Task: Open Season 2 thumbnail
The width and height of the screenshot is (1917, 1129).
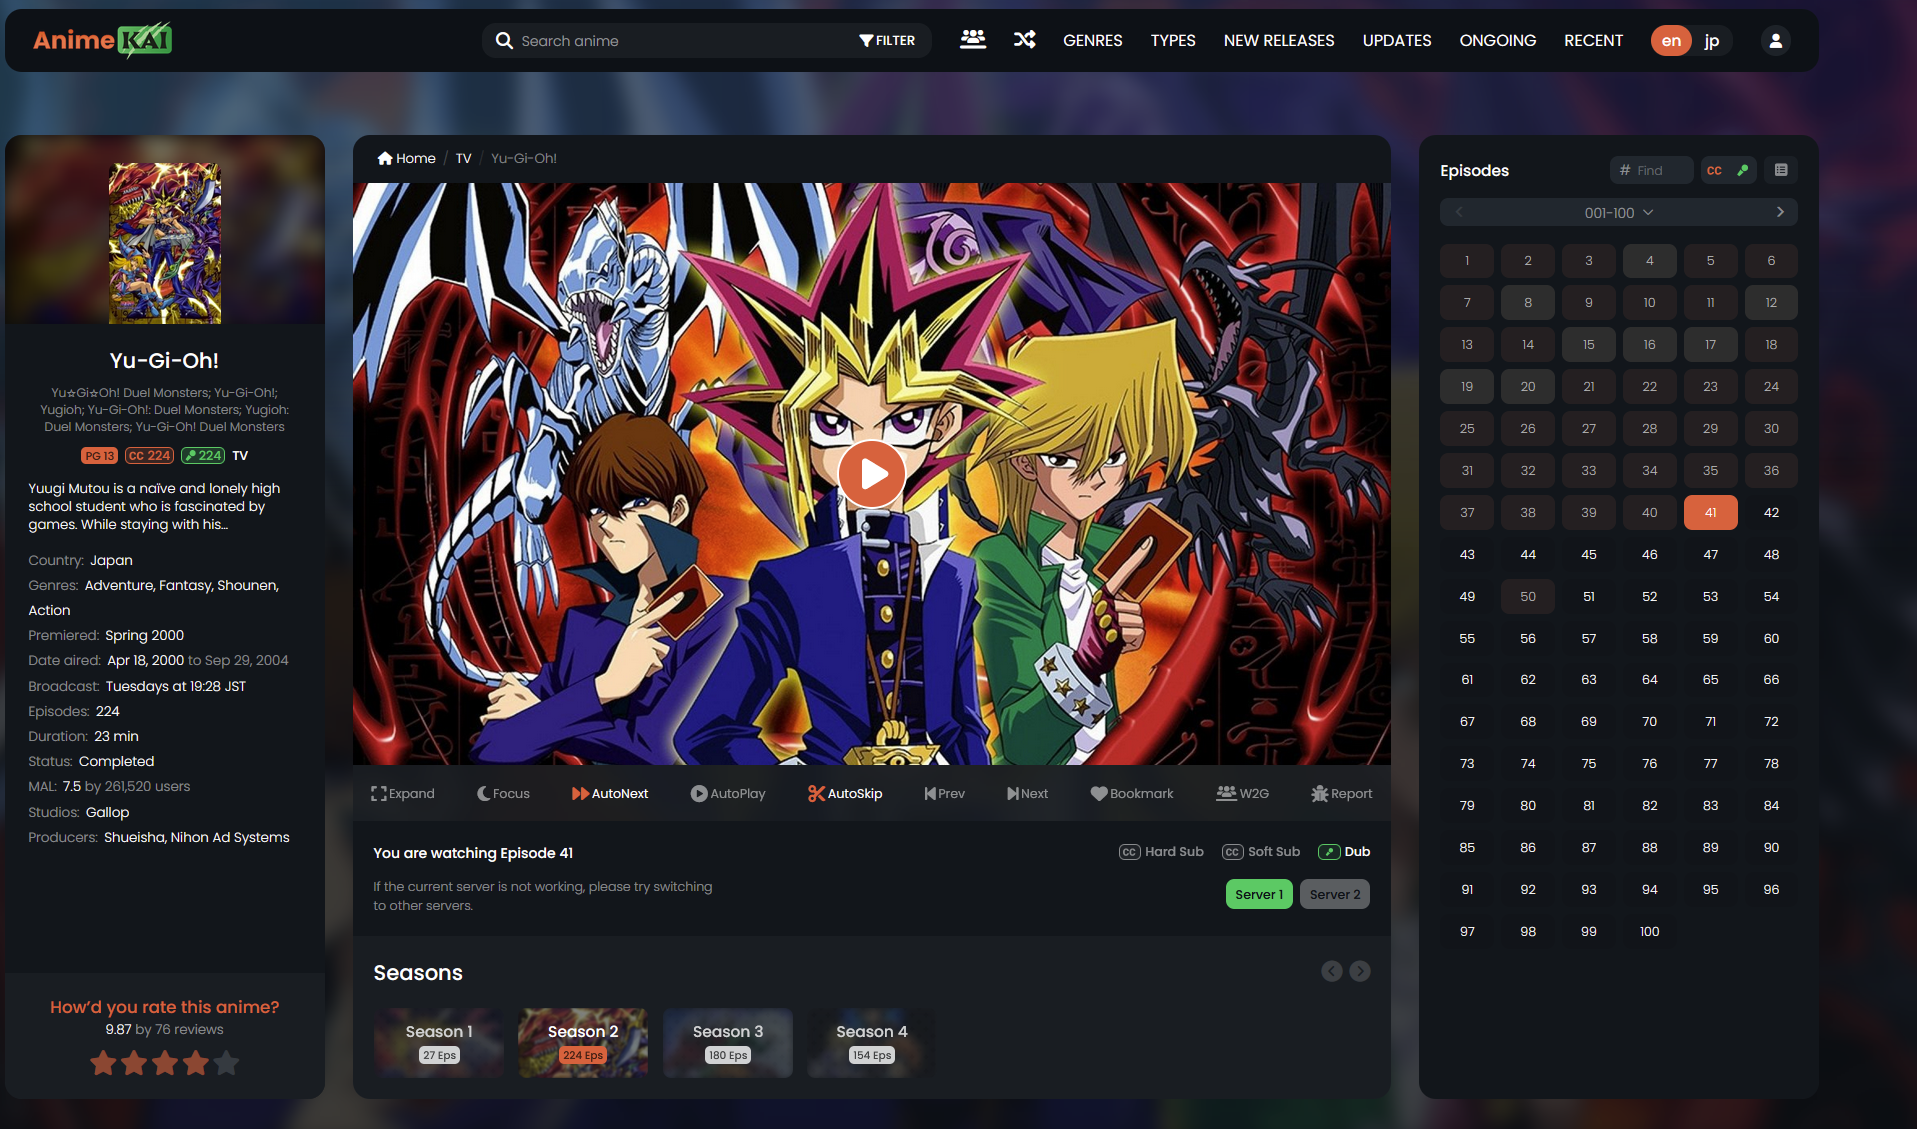Action: click(x=583, y=1043)
